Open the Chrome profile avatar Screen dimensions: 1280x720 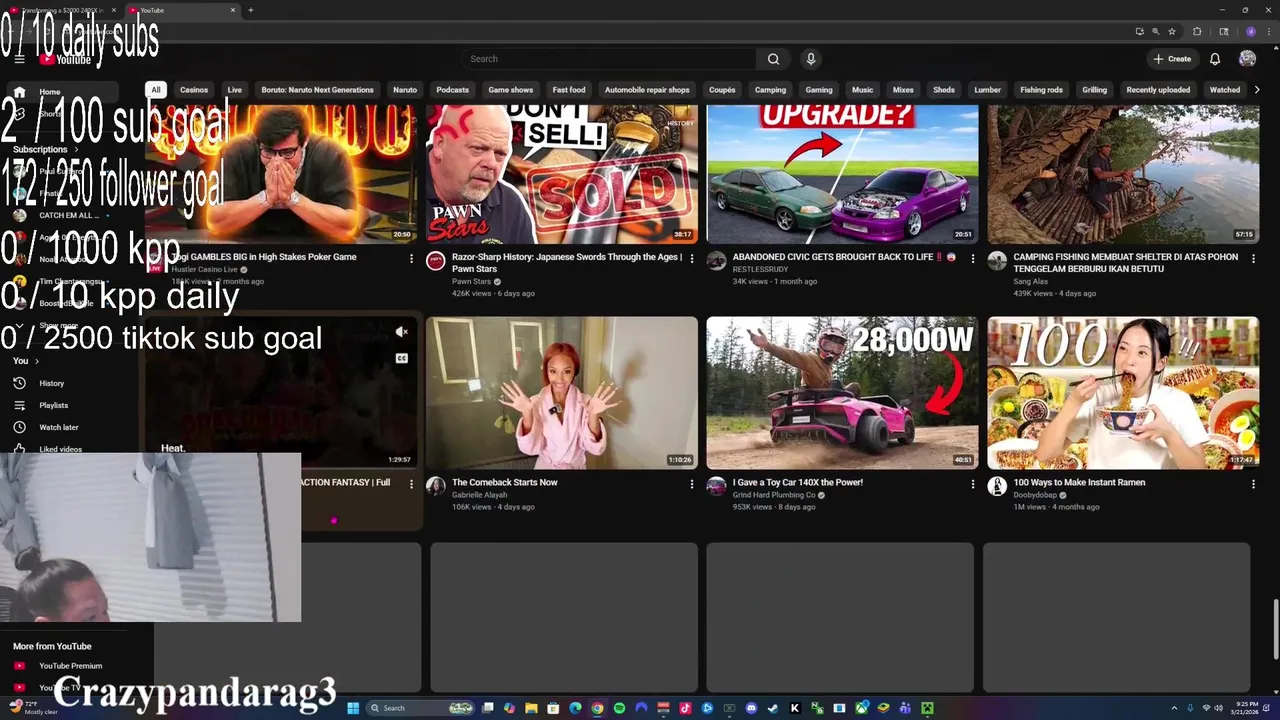click(x=1251, y=32)
